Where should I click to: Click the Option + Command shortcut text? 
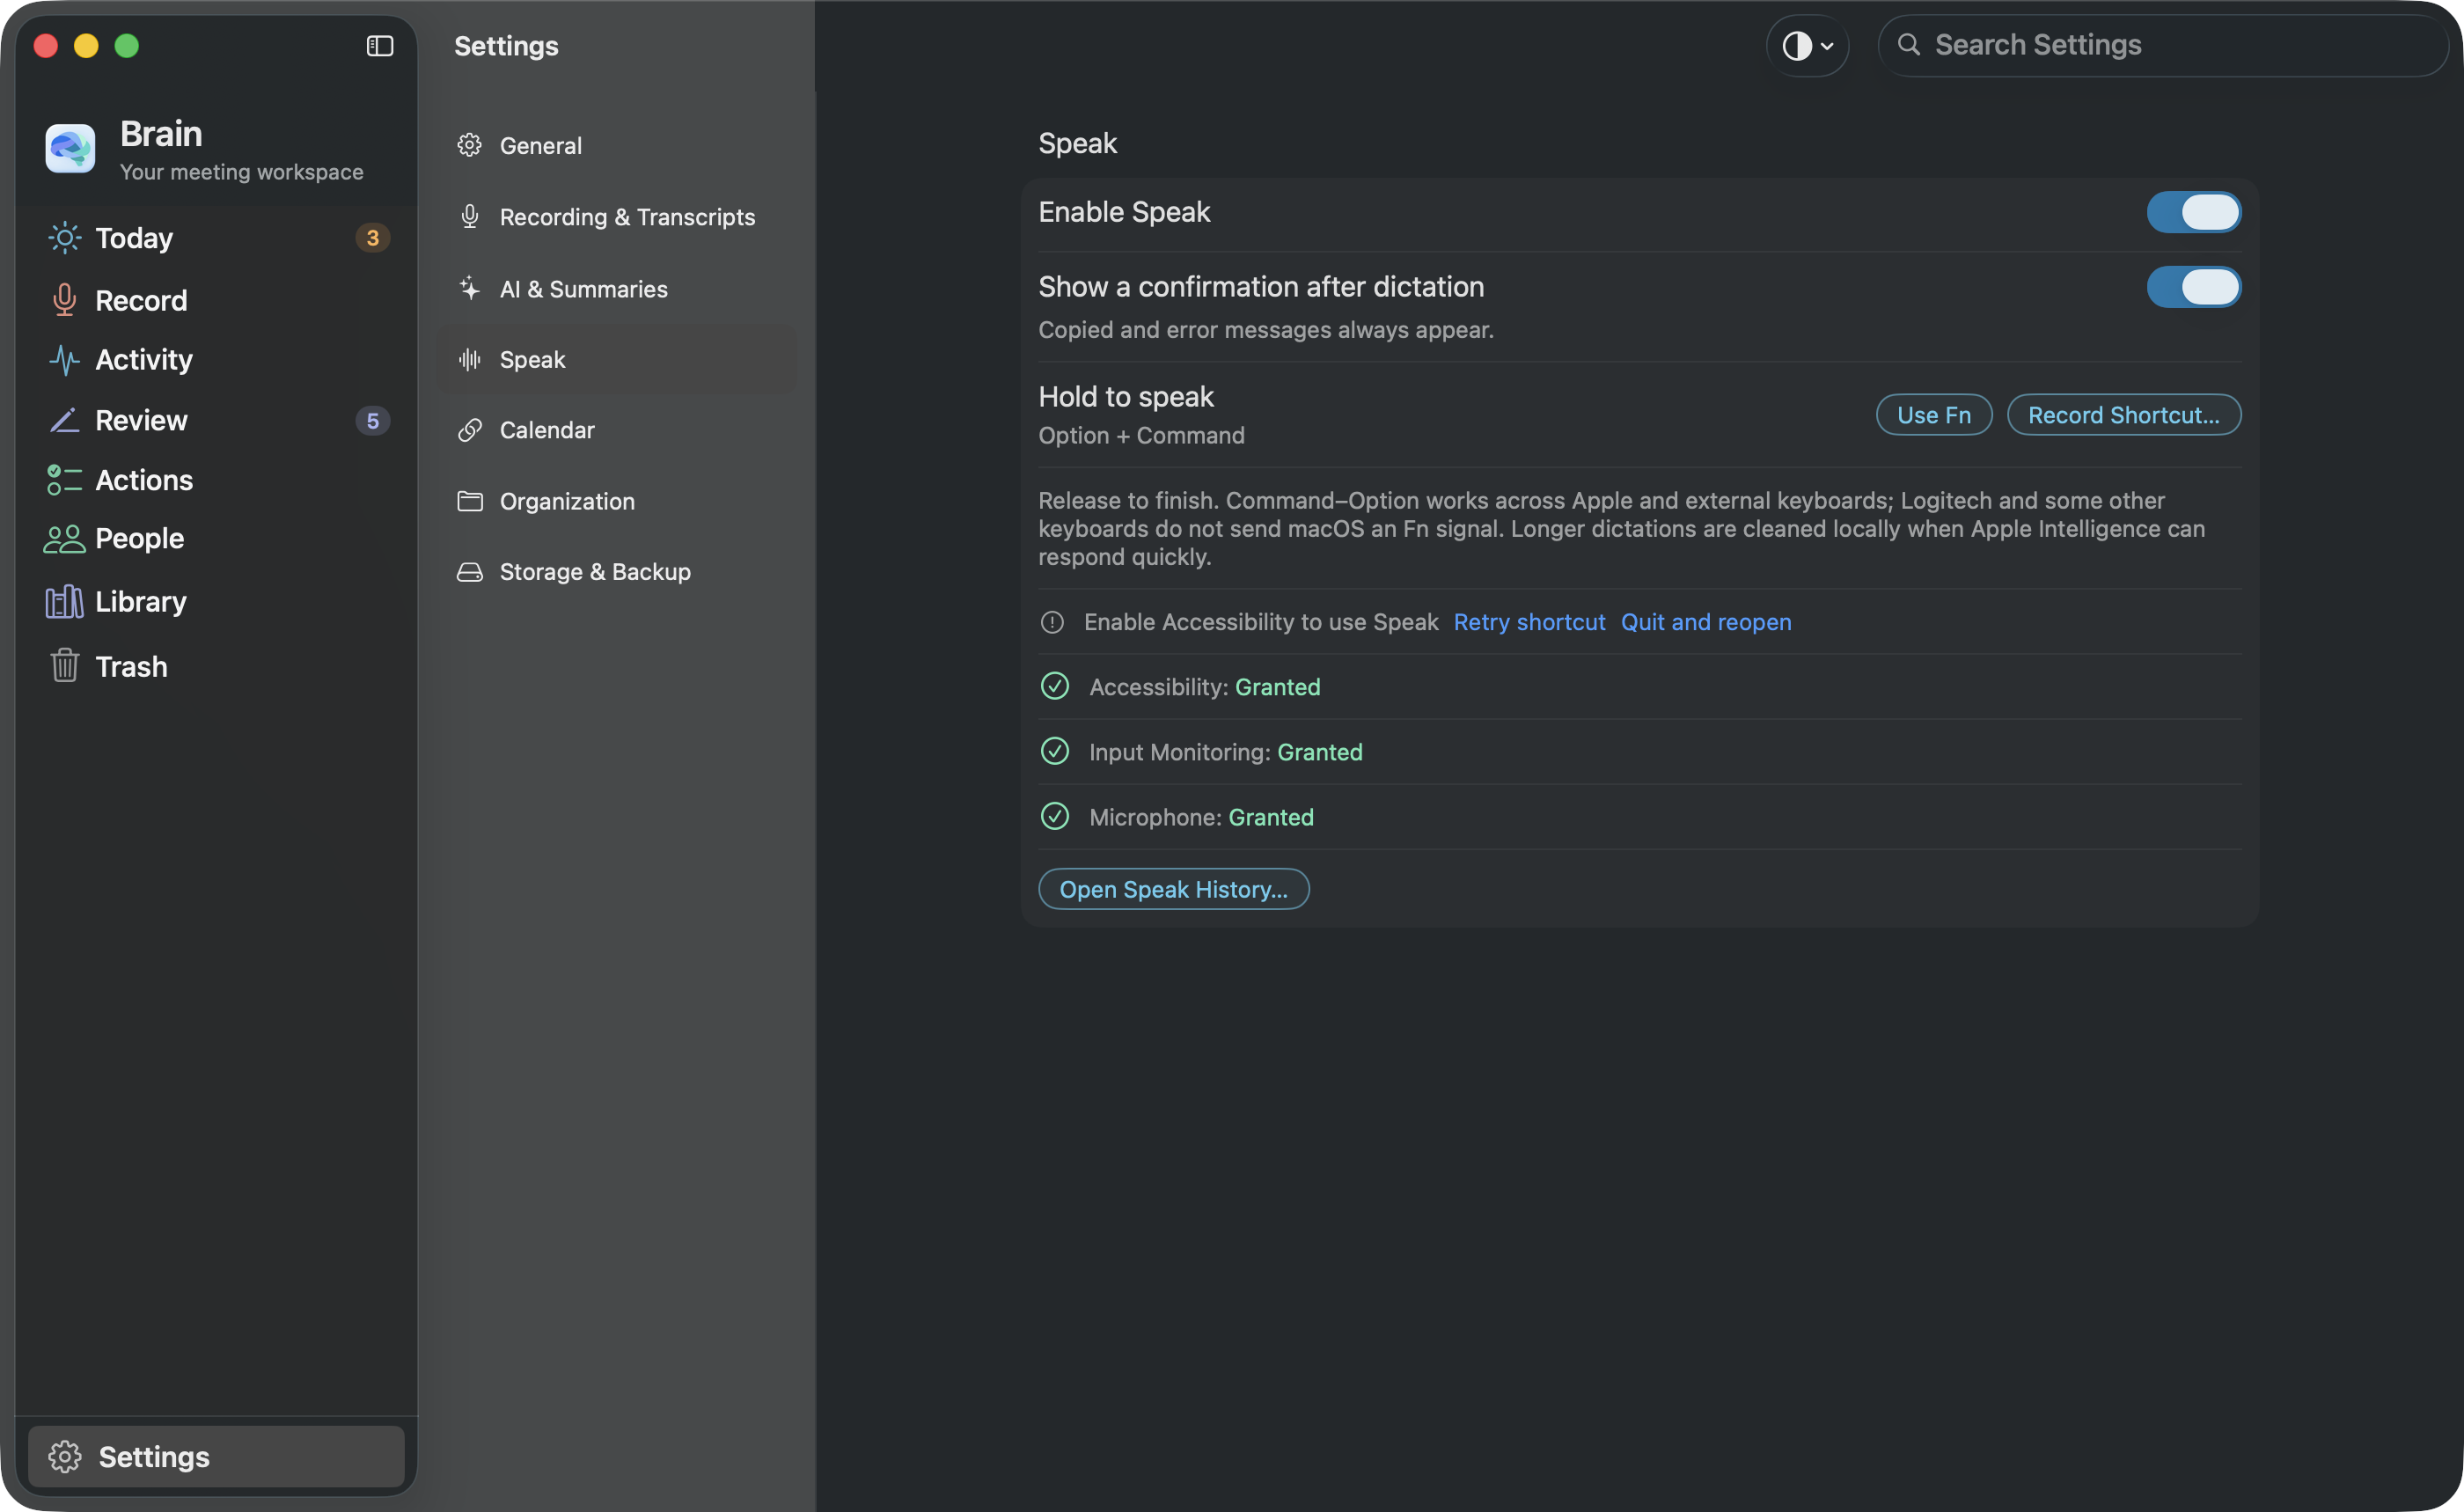point(1142,436)
